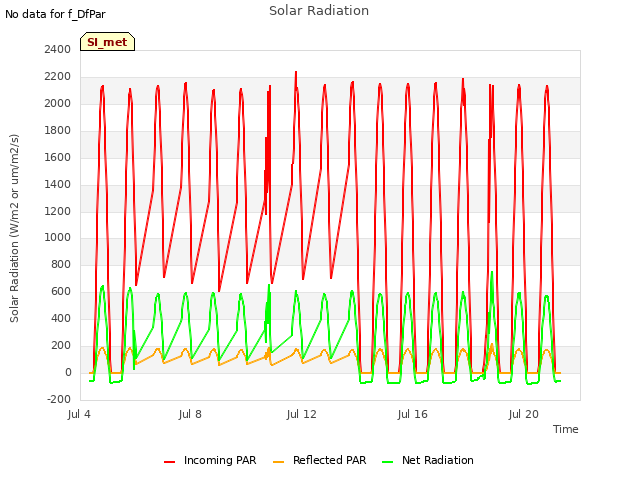Click the red Incoming PAR legend swatch
This screenshot has width=640, height=480.
[169, 462]
